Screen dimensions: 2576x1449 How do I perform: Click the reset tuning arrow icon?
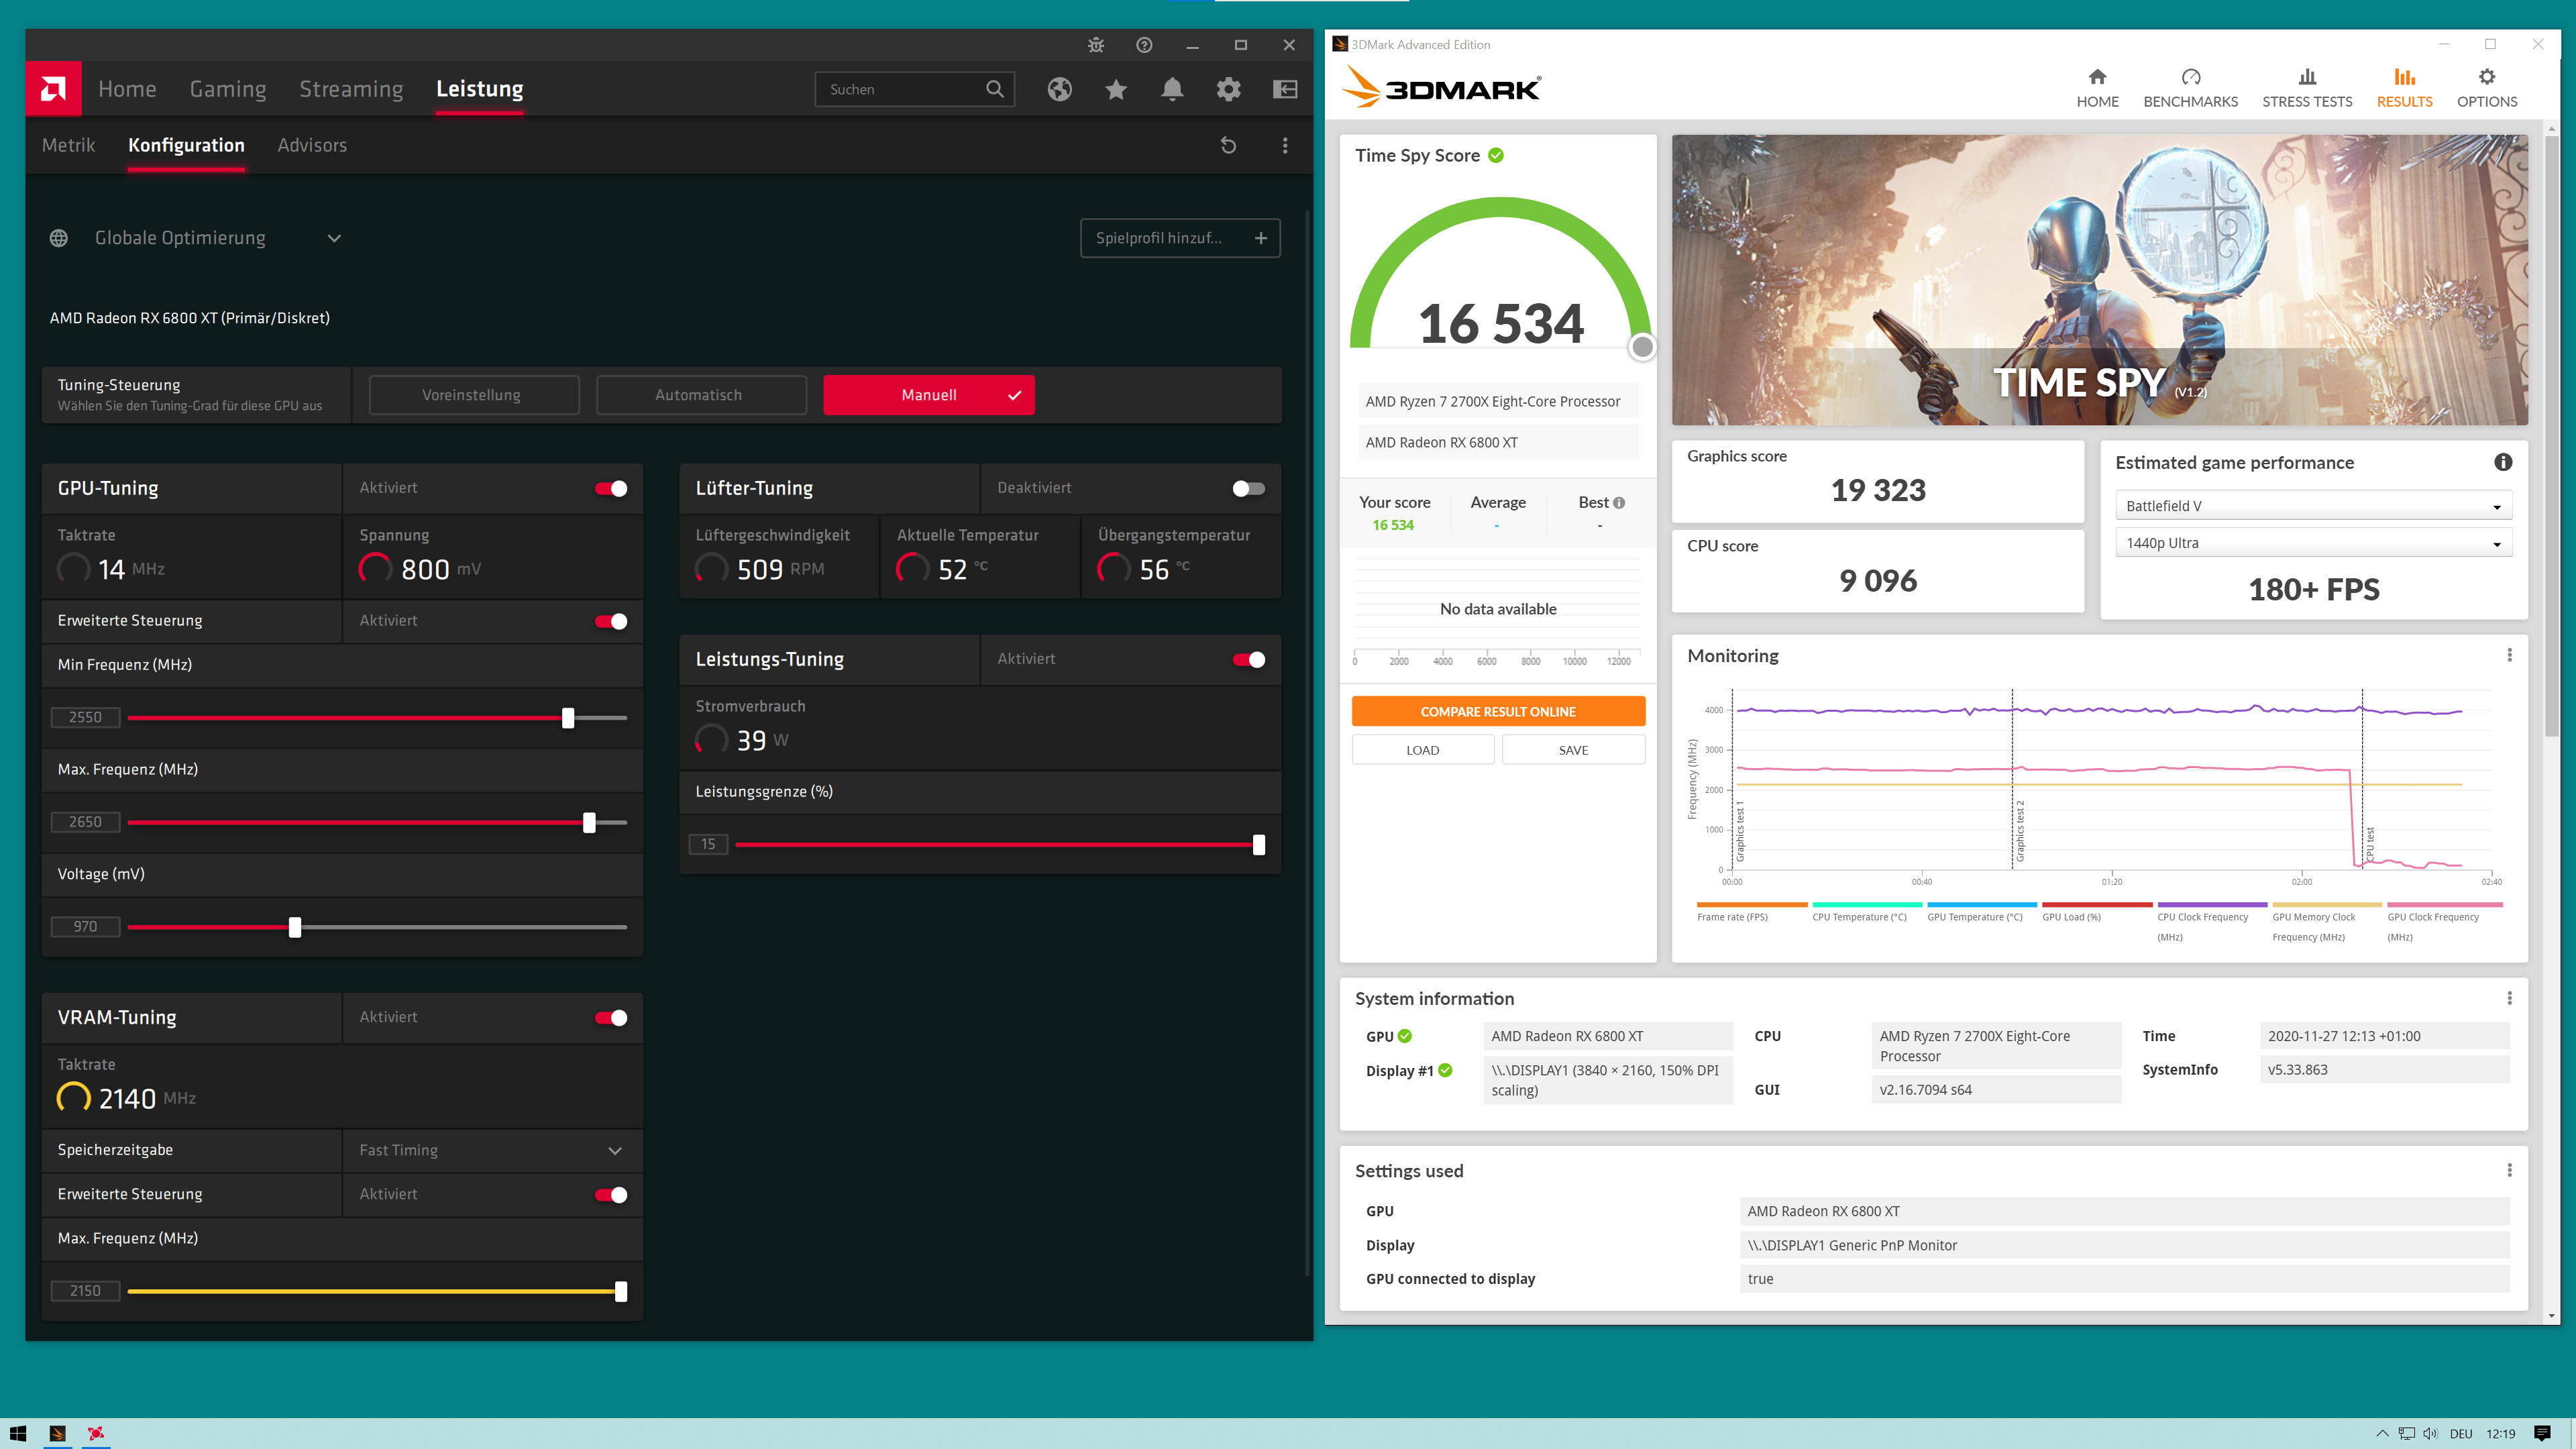pos(1228,145)
